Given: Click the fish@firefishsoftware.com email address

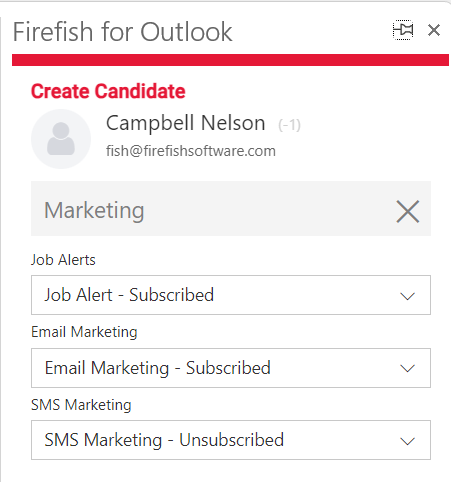Looking at the screenshot, I should click(x=191, y=151).
